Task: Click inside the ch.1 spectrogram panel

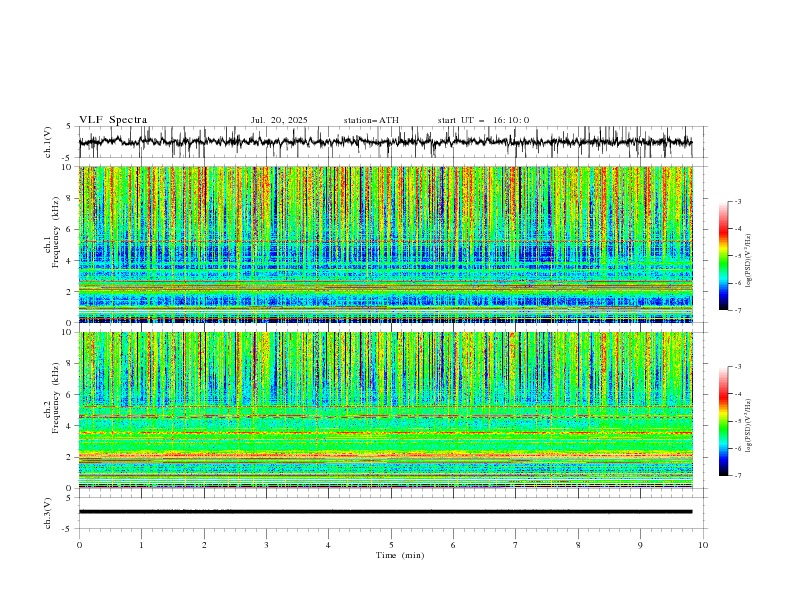Action: pos(386,244)
